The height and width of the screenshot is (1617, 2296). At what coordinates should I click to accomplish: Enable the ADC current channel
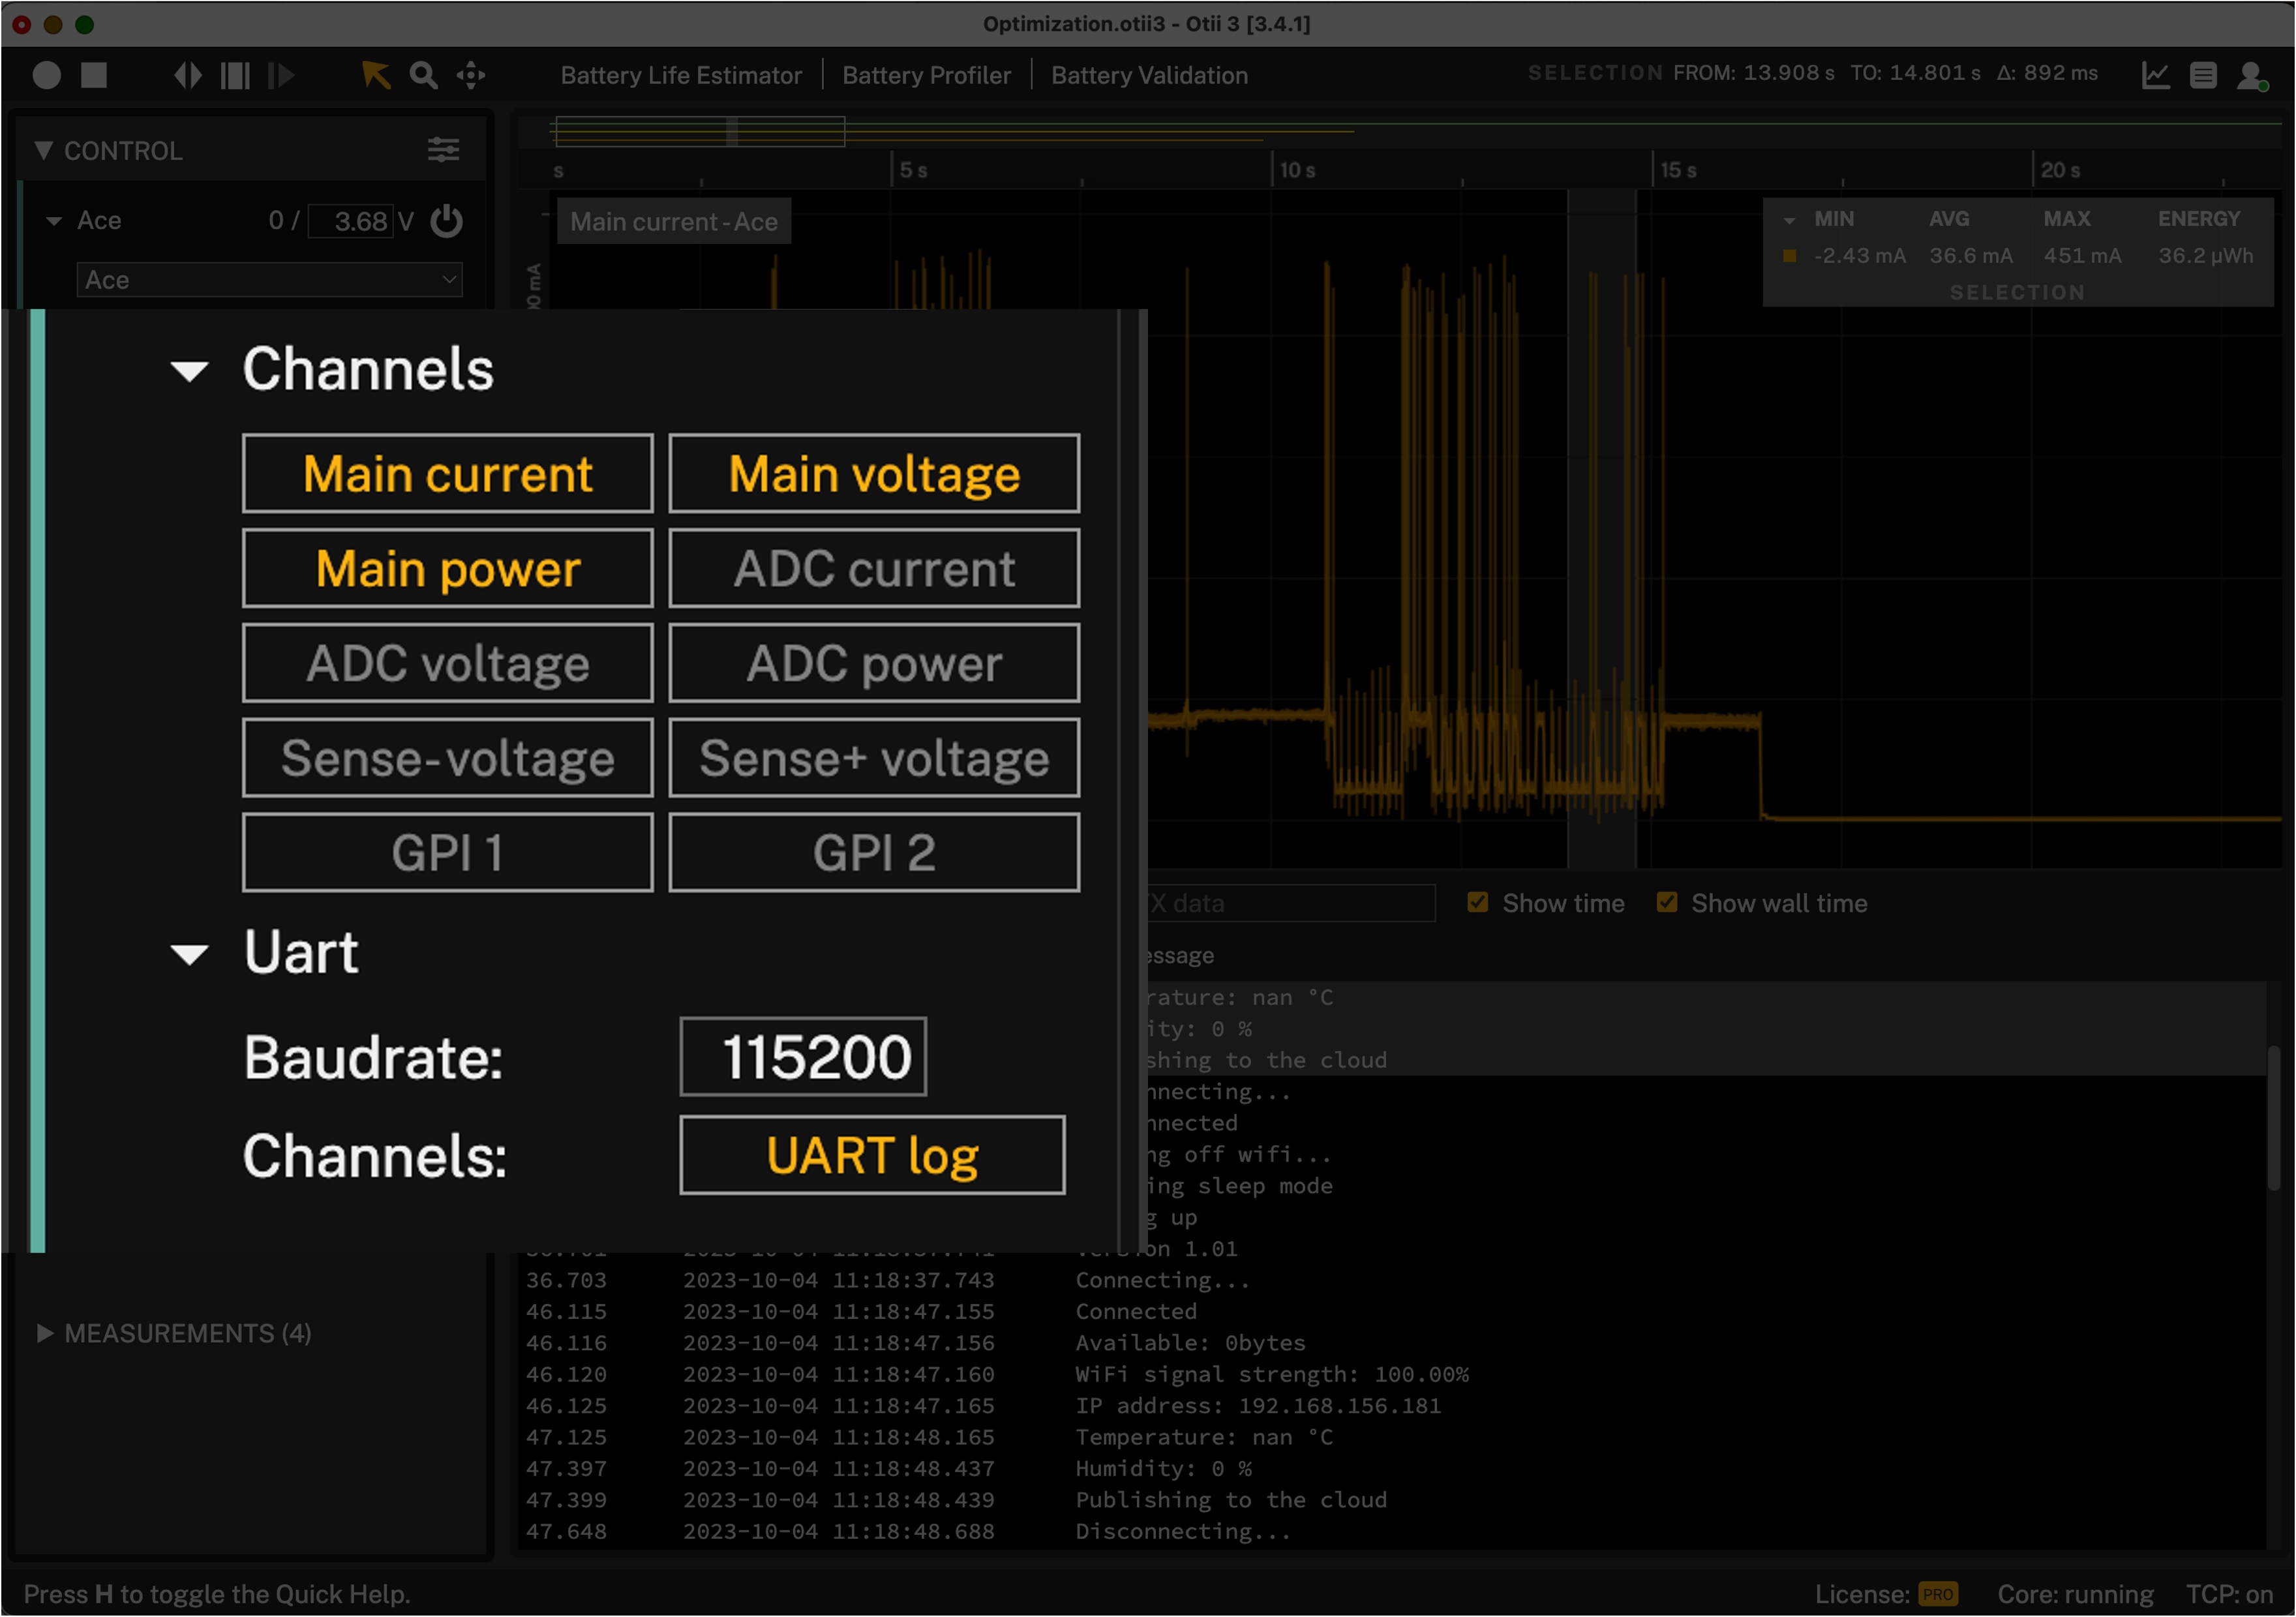pyautogui.click(x=873, y=568)
